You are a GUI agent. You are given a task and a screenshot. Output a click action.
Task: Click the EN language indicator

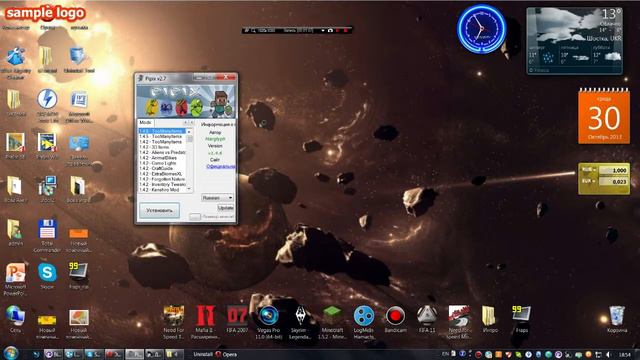[445, 354]
